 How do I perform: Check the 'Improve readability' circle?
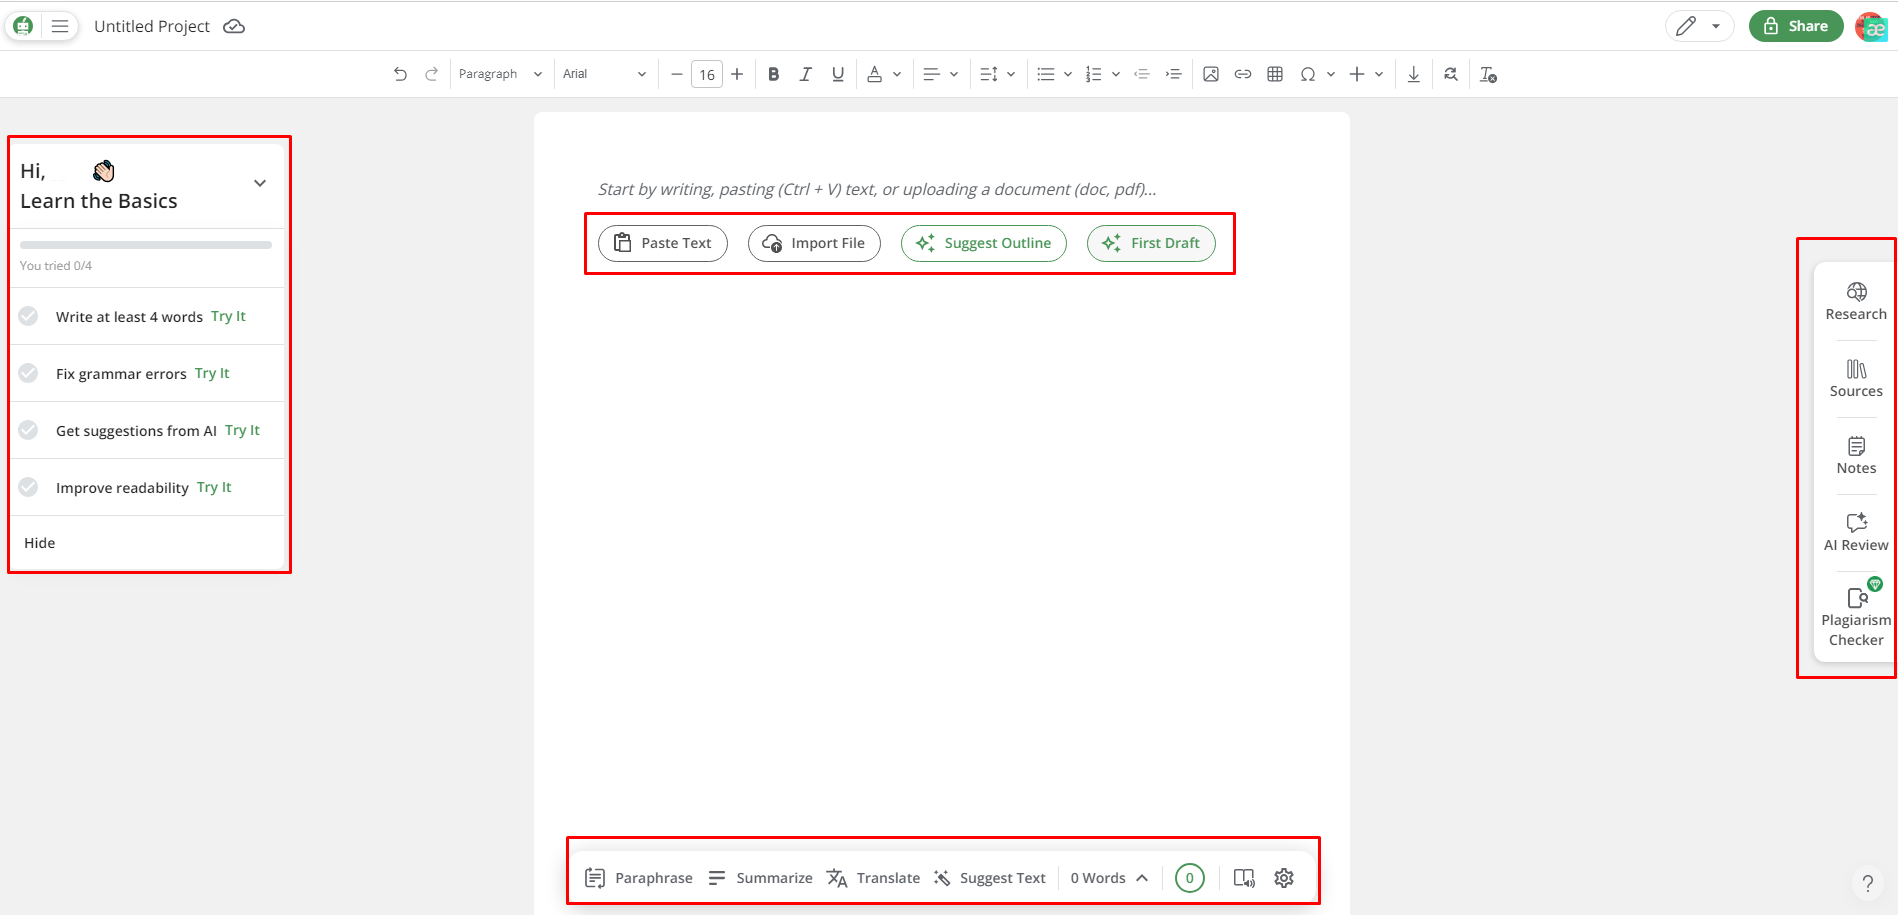point(29,487)
